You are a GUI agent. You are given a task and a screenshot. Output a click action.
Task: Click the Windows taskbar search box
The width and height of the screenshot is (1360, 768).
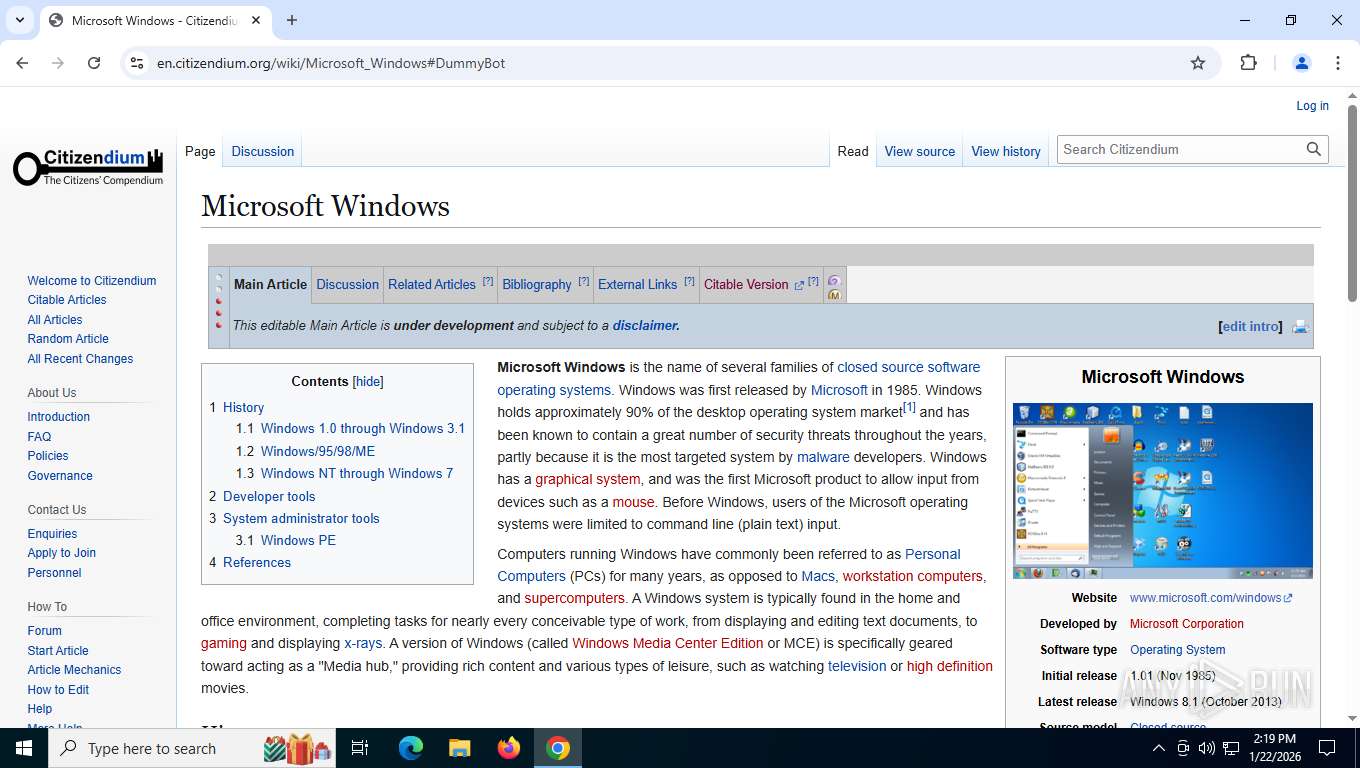[x=194, y=748]
